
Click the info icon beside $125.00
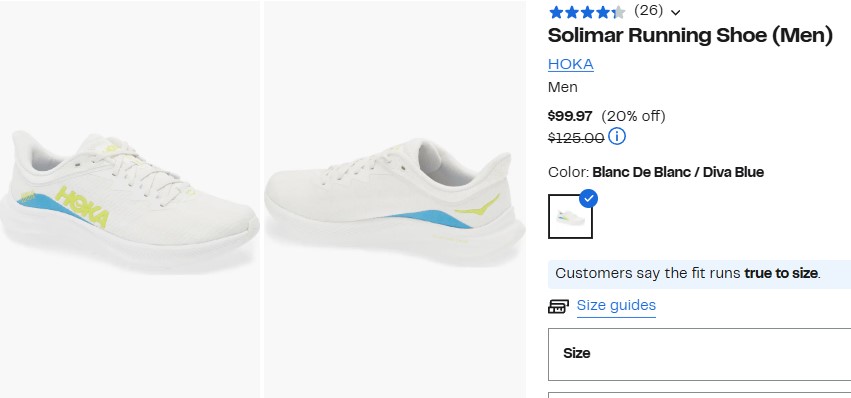pos(617,136)
